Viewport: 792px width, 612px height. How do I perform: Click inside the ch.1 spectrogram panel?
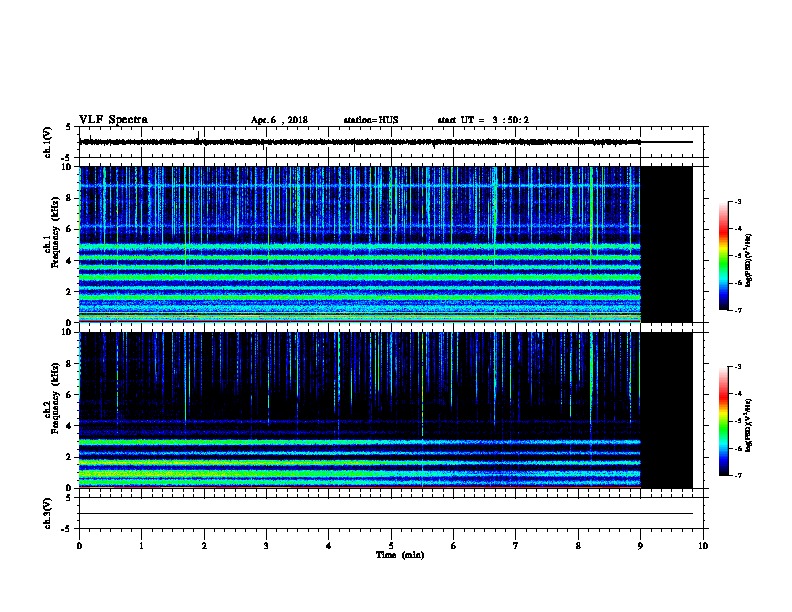(386, 244)
